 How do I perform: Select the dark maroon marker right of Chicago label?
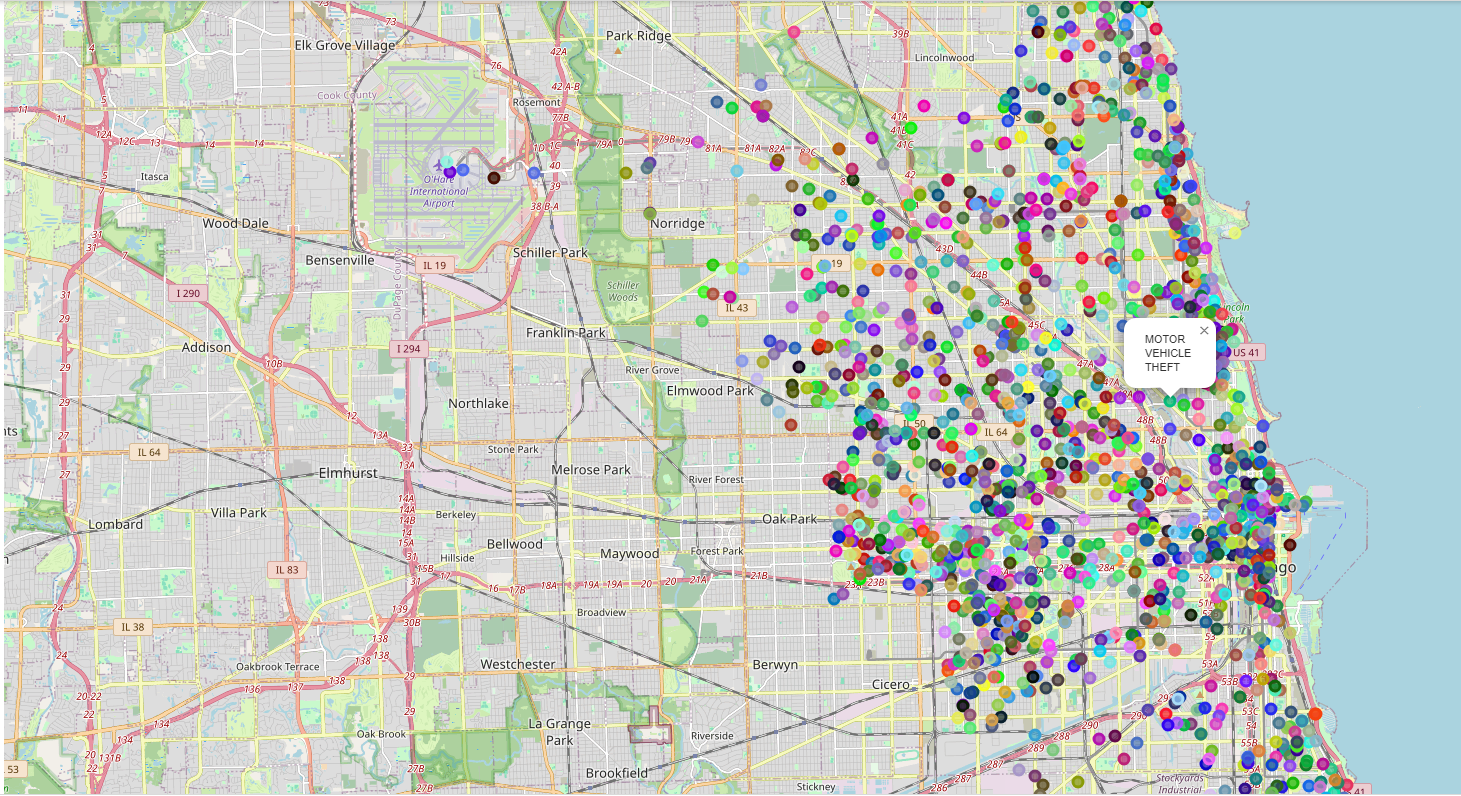click(1289, 545)
